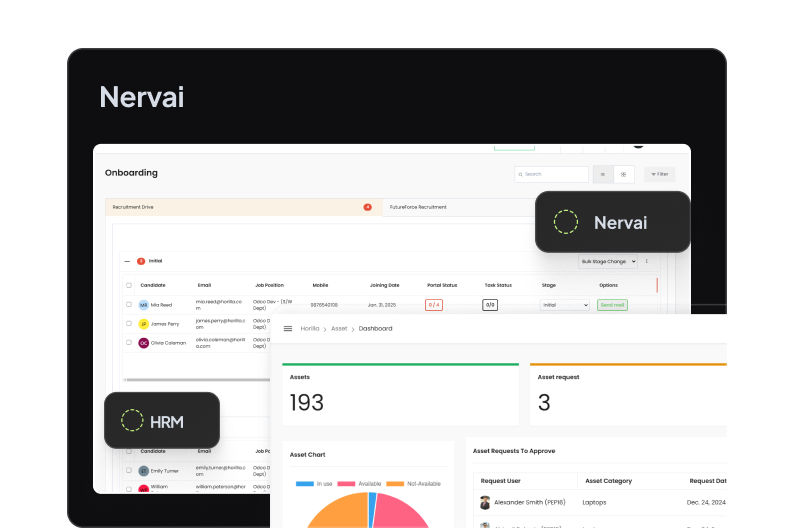Screen dimensions: 794x528
Task: Click the three-dot menu beside Bulk Stage Change
Action: tap(646, 261)
